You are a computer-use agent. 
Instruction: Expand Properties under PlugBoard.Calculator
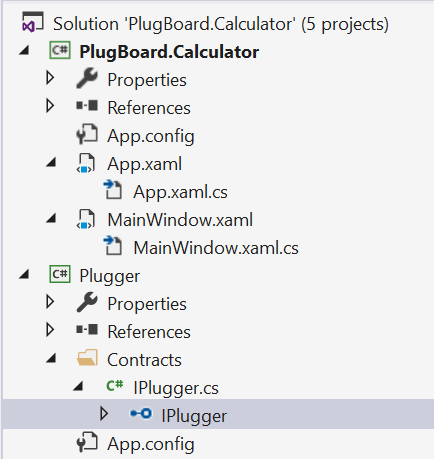tap(50, 78)
